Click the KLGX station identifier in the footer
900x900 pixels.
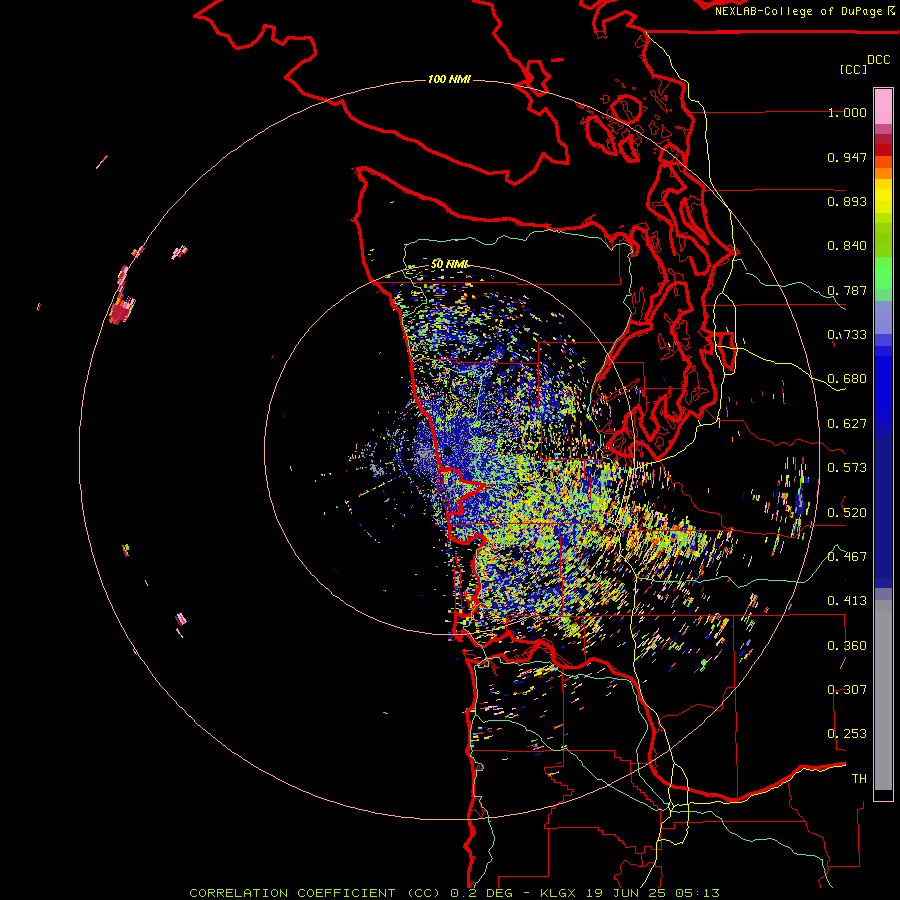557,893
